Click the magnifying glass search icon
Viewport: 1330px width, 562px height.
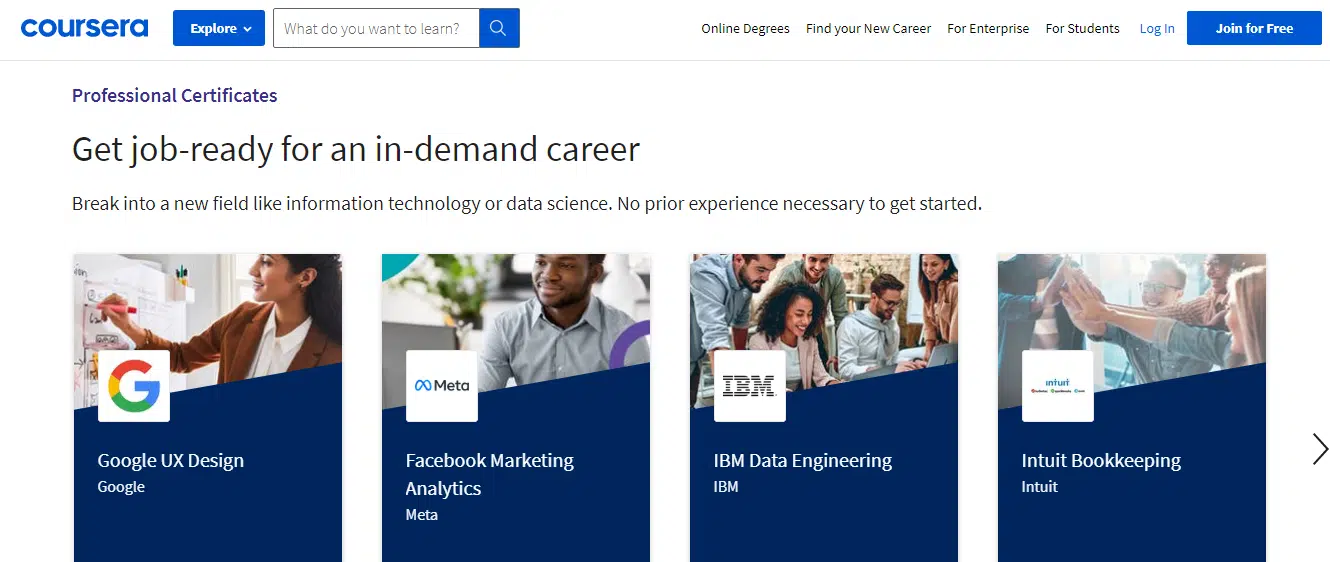point(499,28)
